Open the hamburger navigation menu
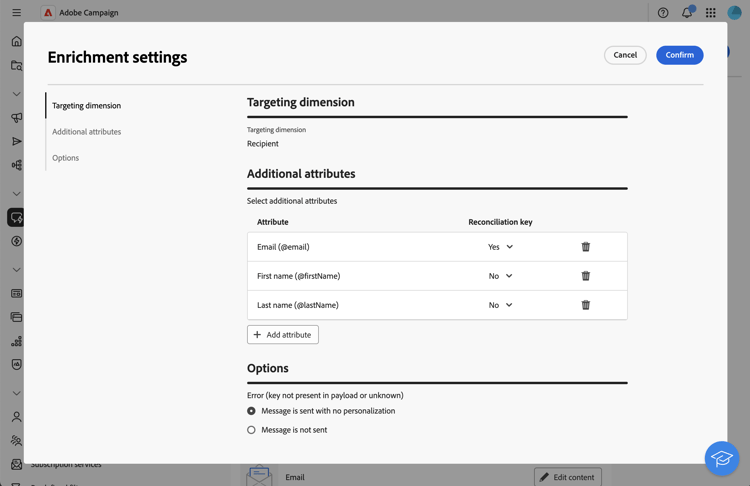Viewport: 750px width, 486px height. pyautogui.click(x=16, y=13)
